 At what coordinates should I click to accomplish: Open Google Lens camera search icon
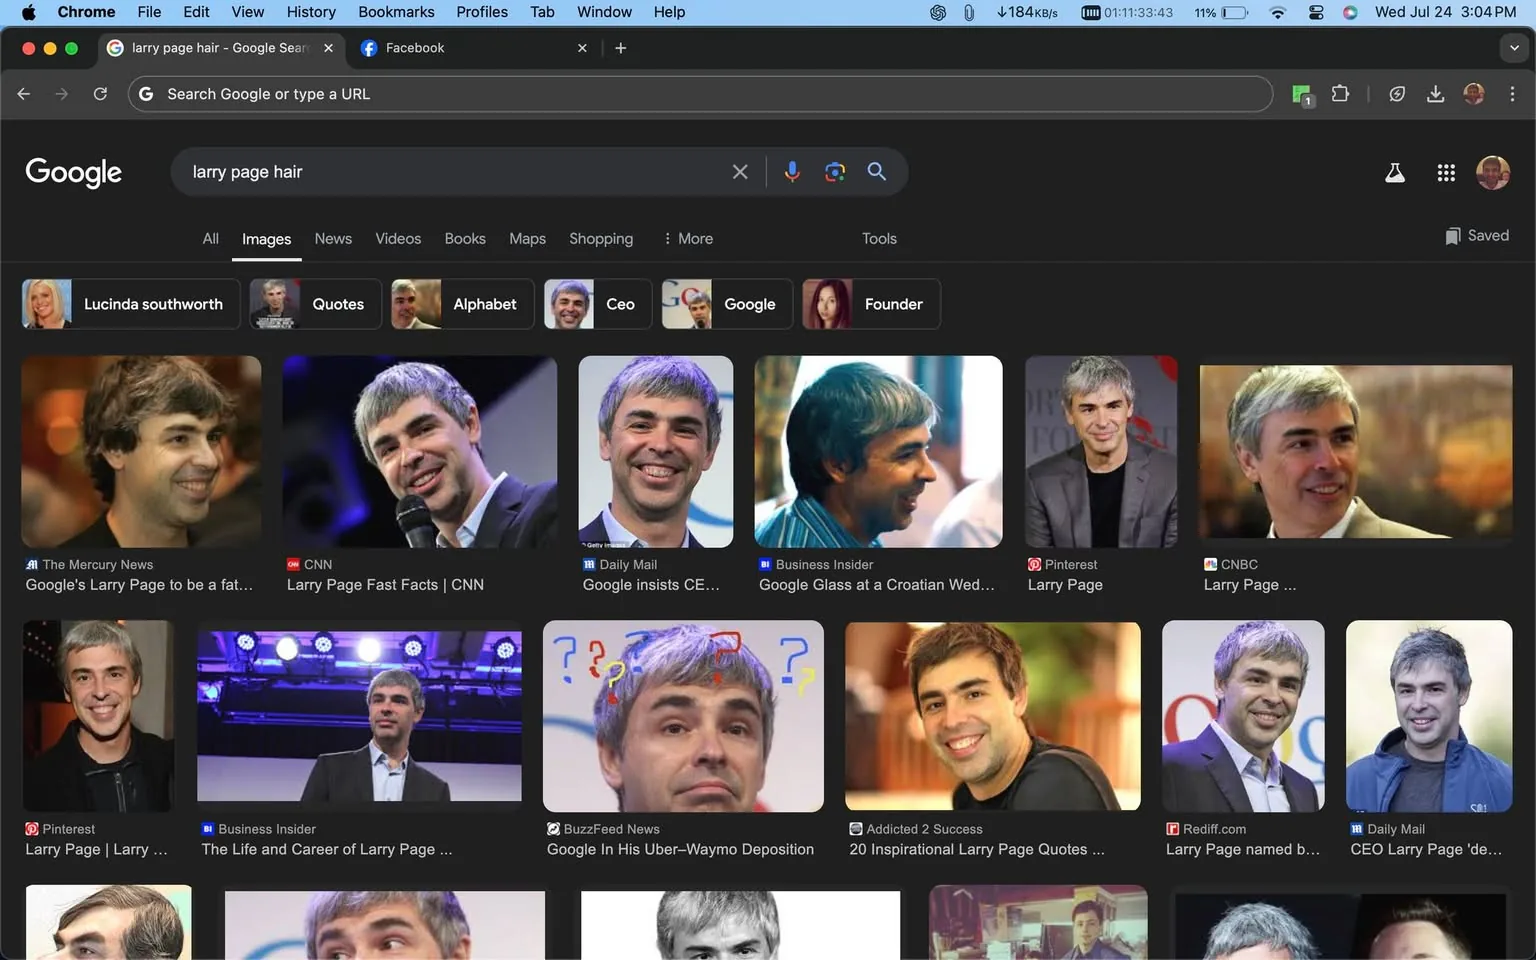(835, 171)
